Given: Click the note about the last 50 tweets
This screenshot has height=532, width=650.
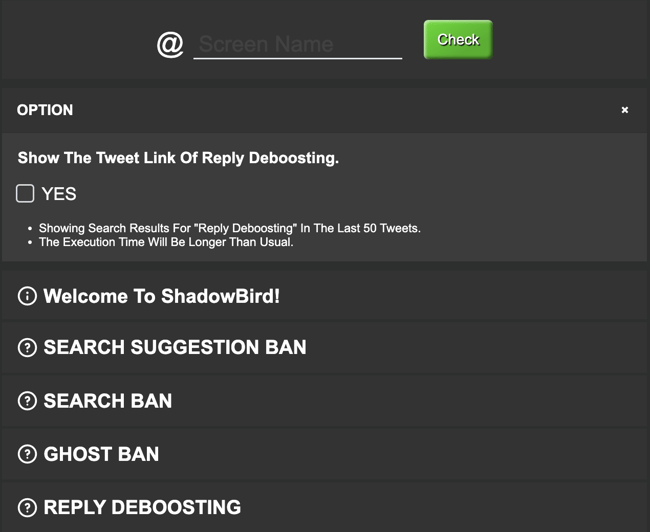Looking at the screenshot, I should coord(230,228).
